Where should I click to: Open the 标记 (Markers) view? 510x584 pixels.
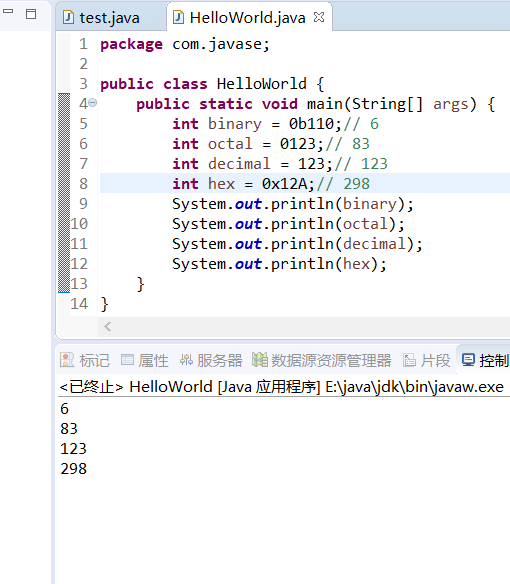pos(85,361)
